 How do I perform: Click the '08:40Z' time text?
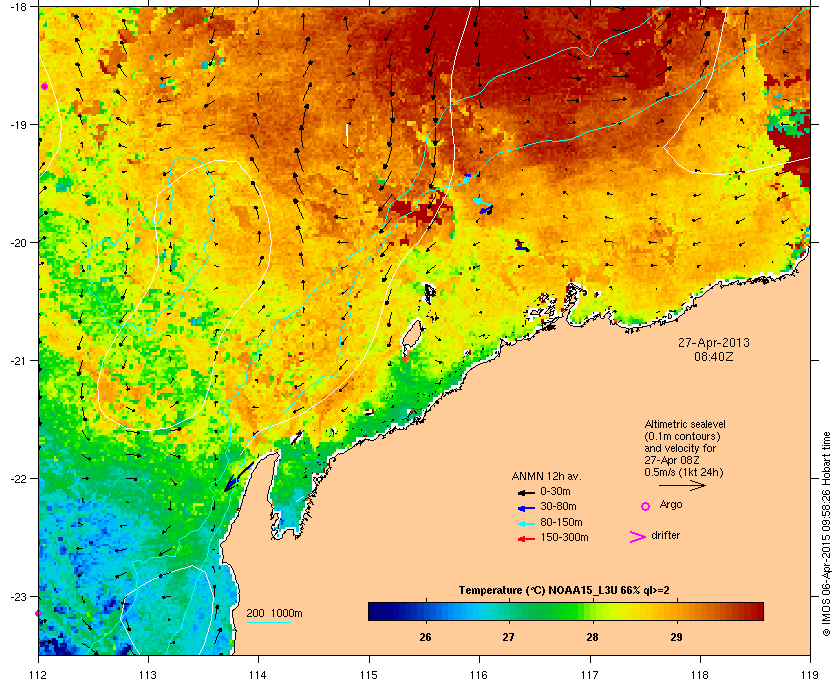714,356
